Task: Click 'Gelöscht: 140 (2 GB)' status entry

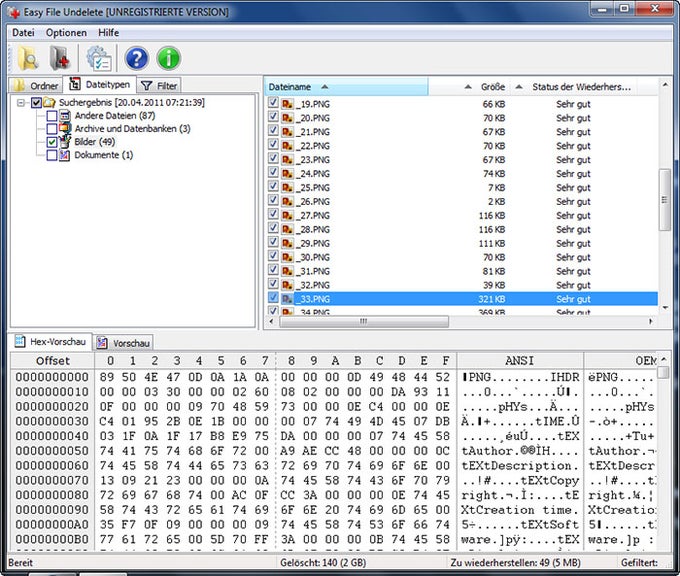Action: (x=323, y=563)
